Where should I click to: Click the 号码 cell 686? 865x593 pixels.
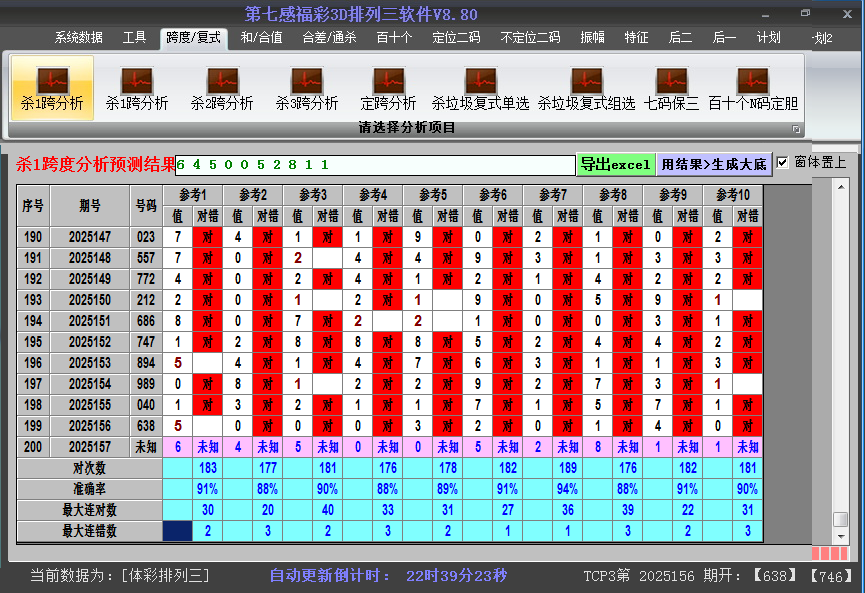[146, 321]
